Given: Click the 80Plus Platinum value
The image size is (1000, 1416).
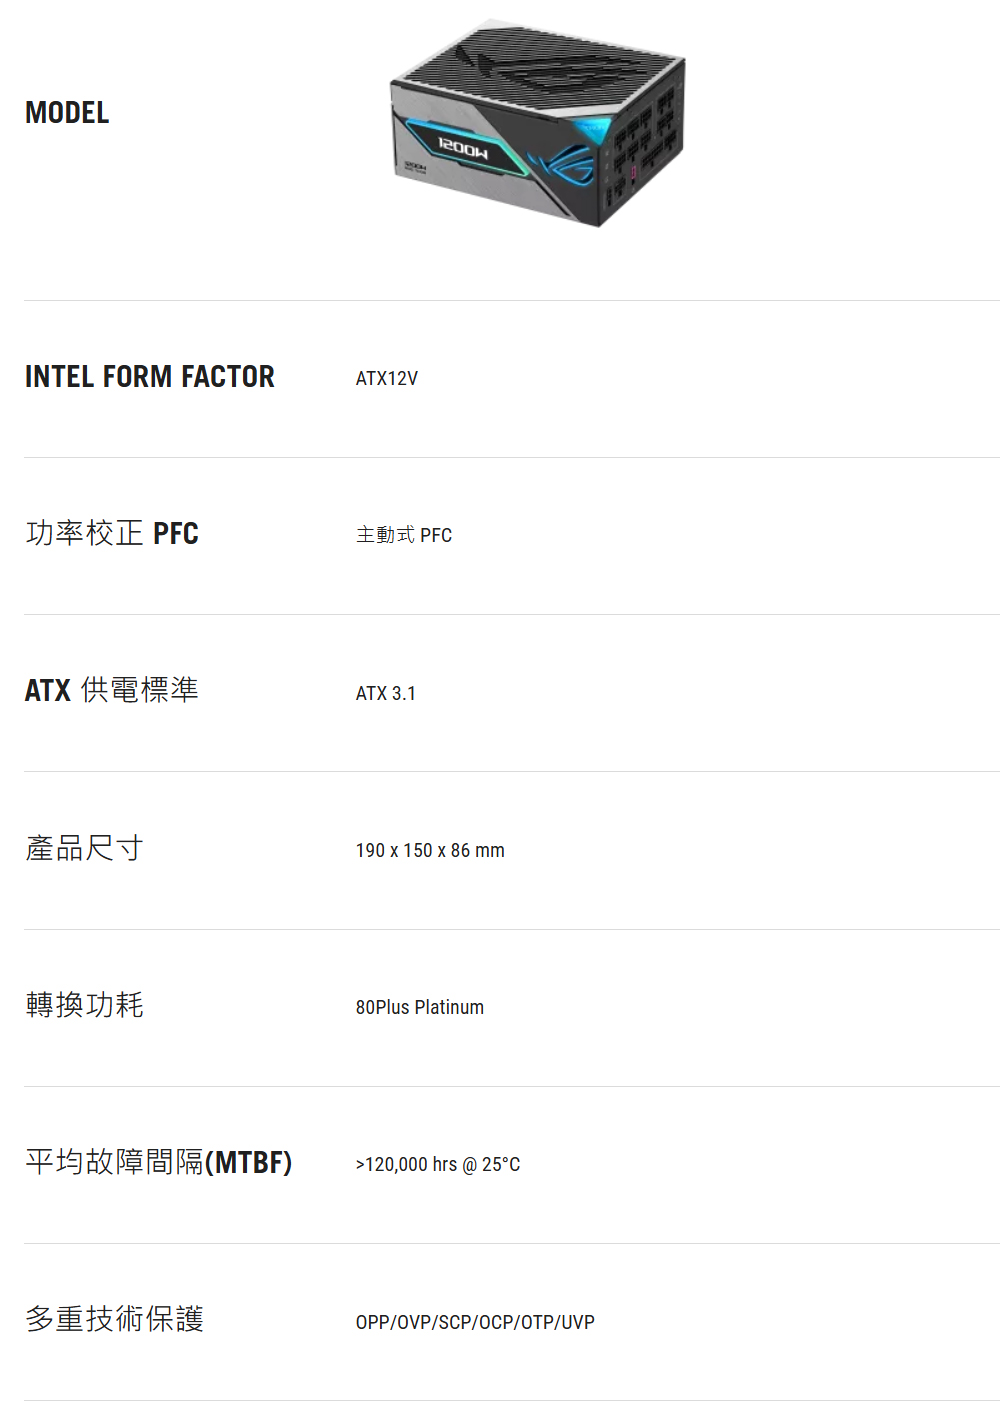Looking at the screenshot, I should coord(420,1008).
